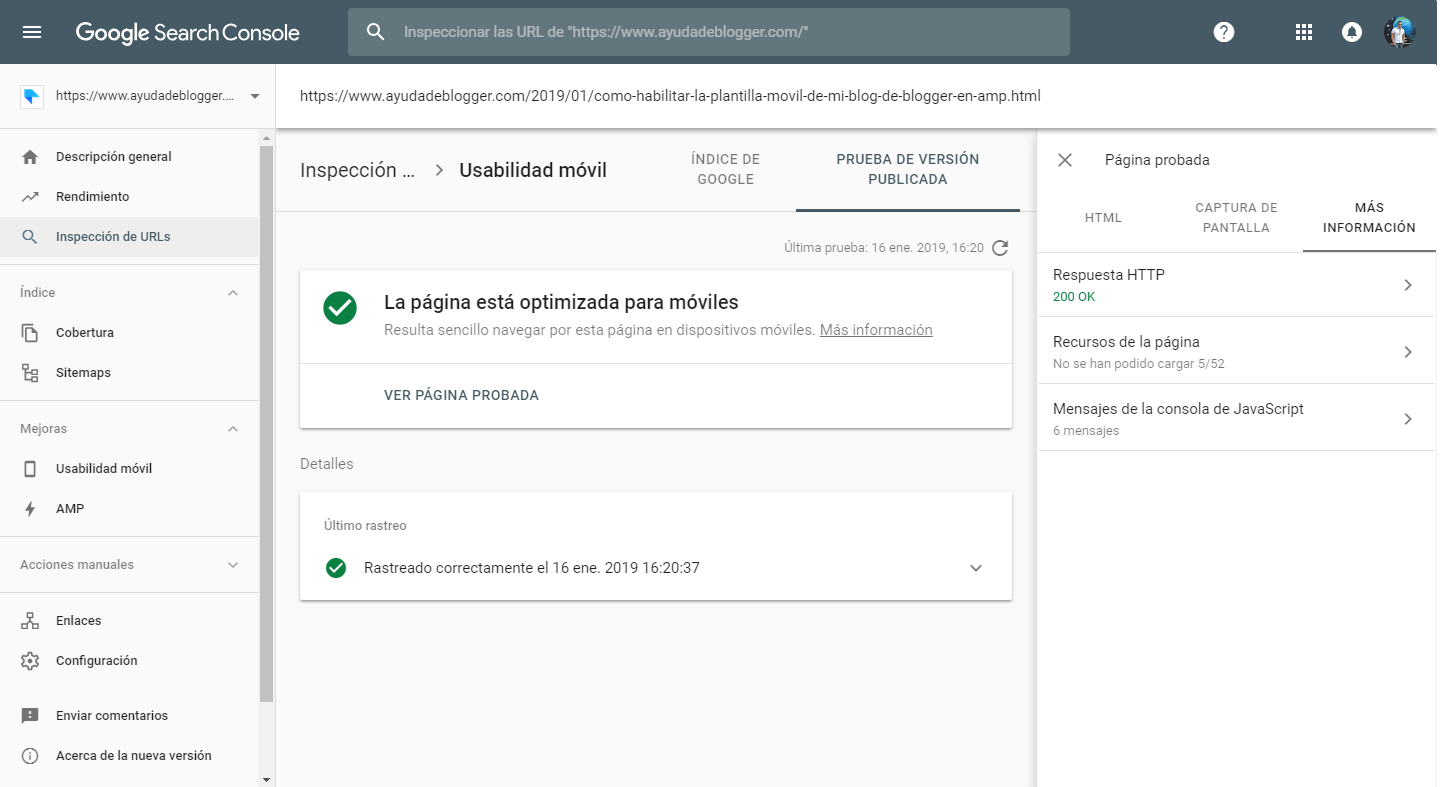Open Sitemaps page
The height and width of the screenshot is (787, 1440).
pos(130,373)
